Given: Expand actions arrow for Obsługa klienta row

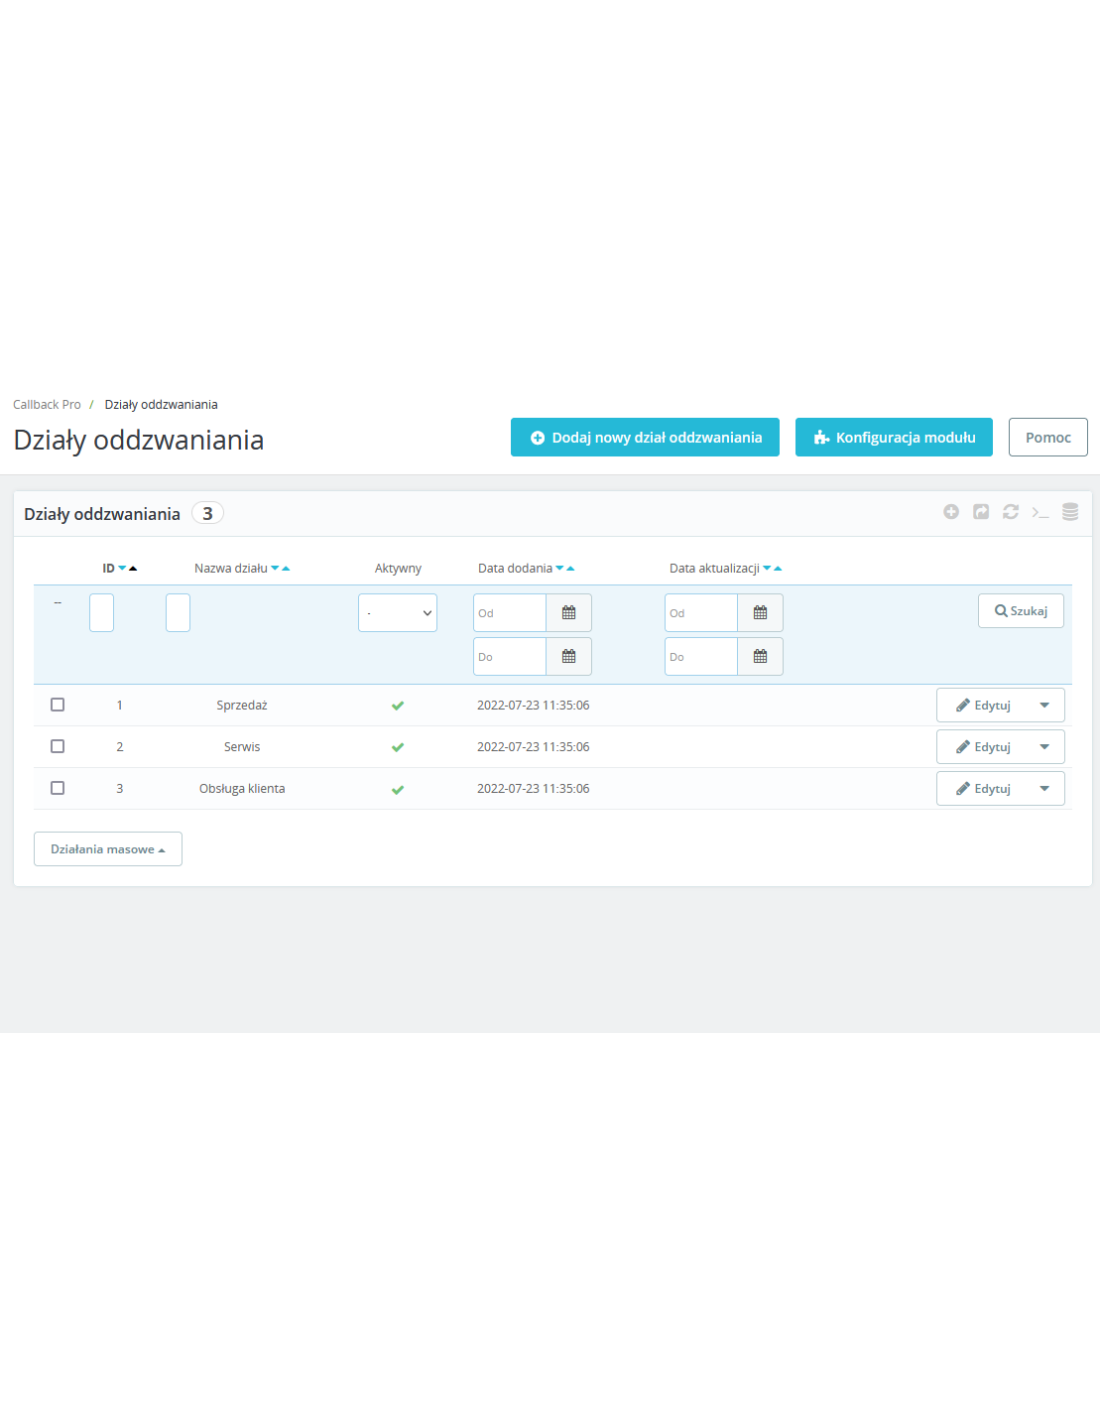Looking at the screenshot, I should pos(1044,789).
